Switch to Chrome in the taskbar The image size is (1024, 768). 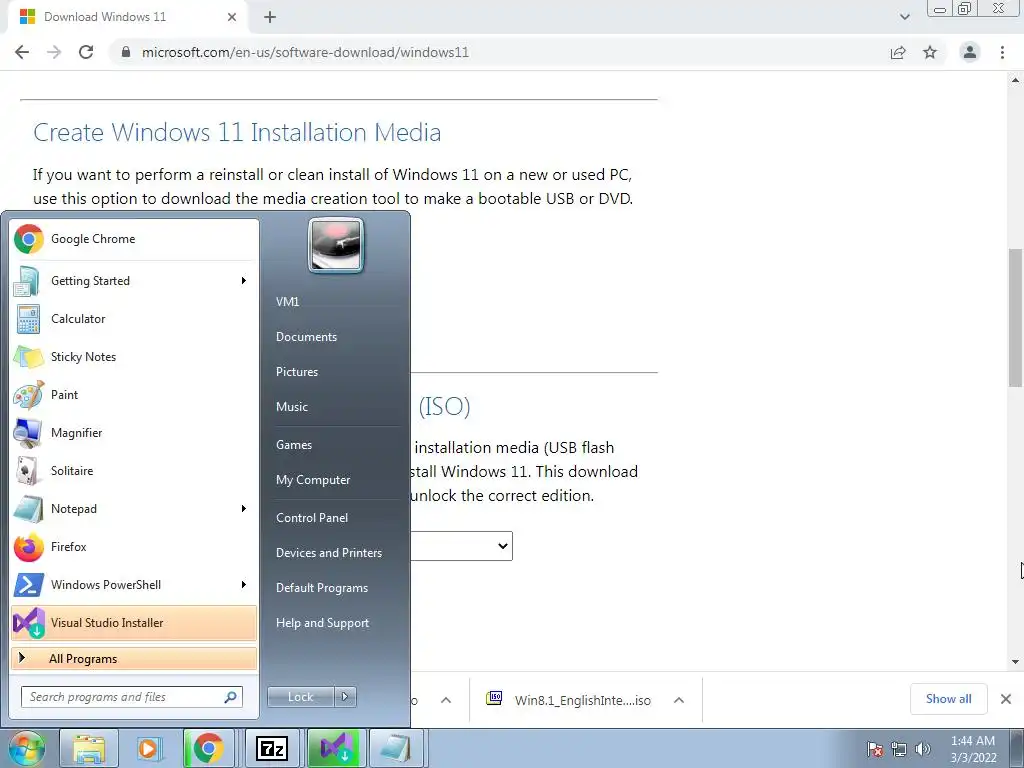tap(208, 748)
